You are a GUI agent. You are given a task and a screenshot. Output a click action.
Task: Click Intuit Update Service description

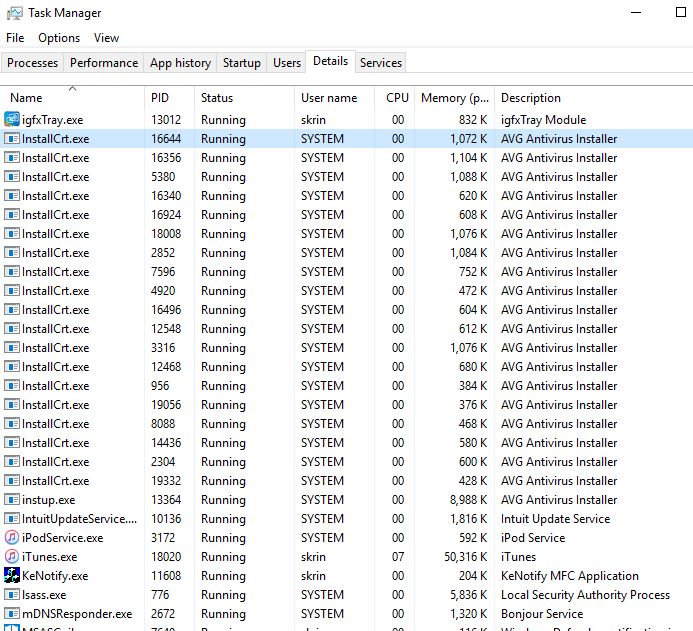555,519
